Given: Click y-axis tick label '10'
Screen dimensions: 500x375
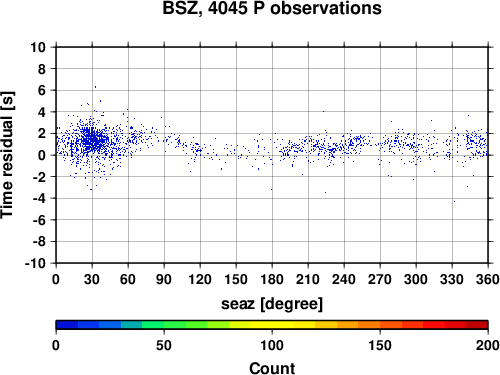Looking at the screenshot, I should [38, 47].
